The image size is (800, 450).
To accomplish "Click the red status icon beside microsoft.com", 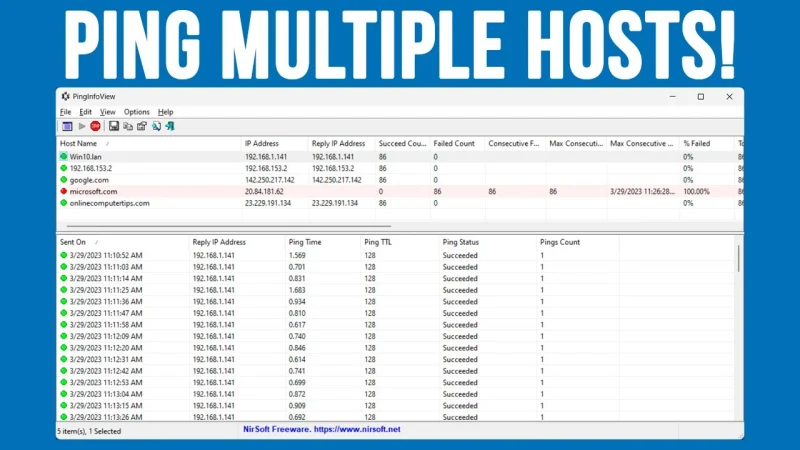I will coord(64,191).
